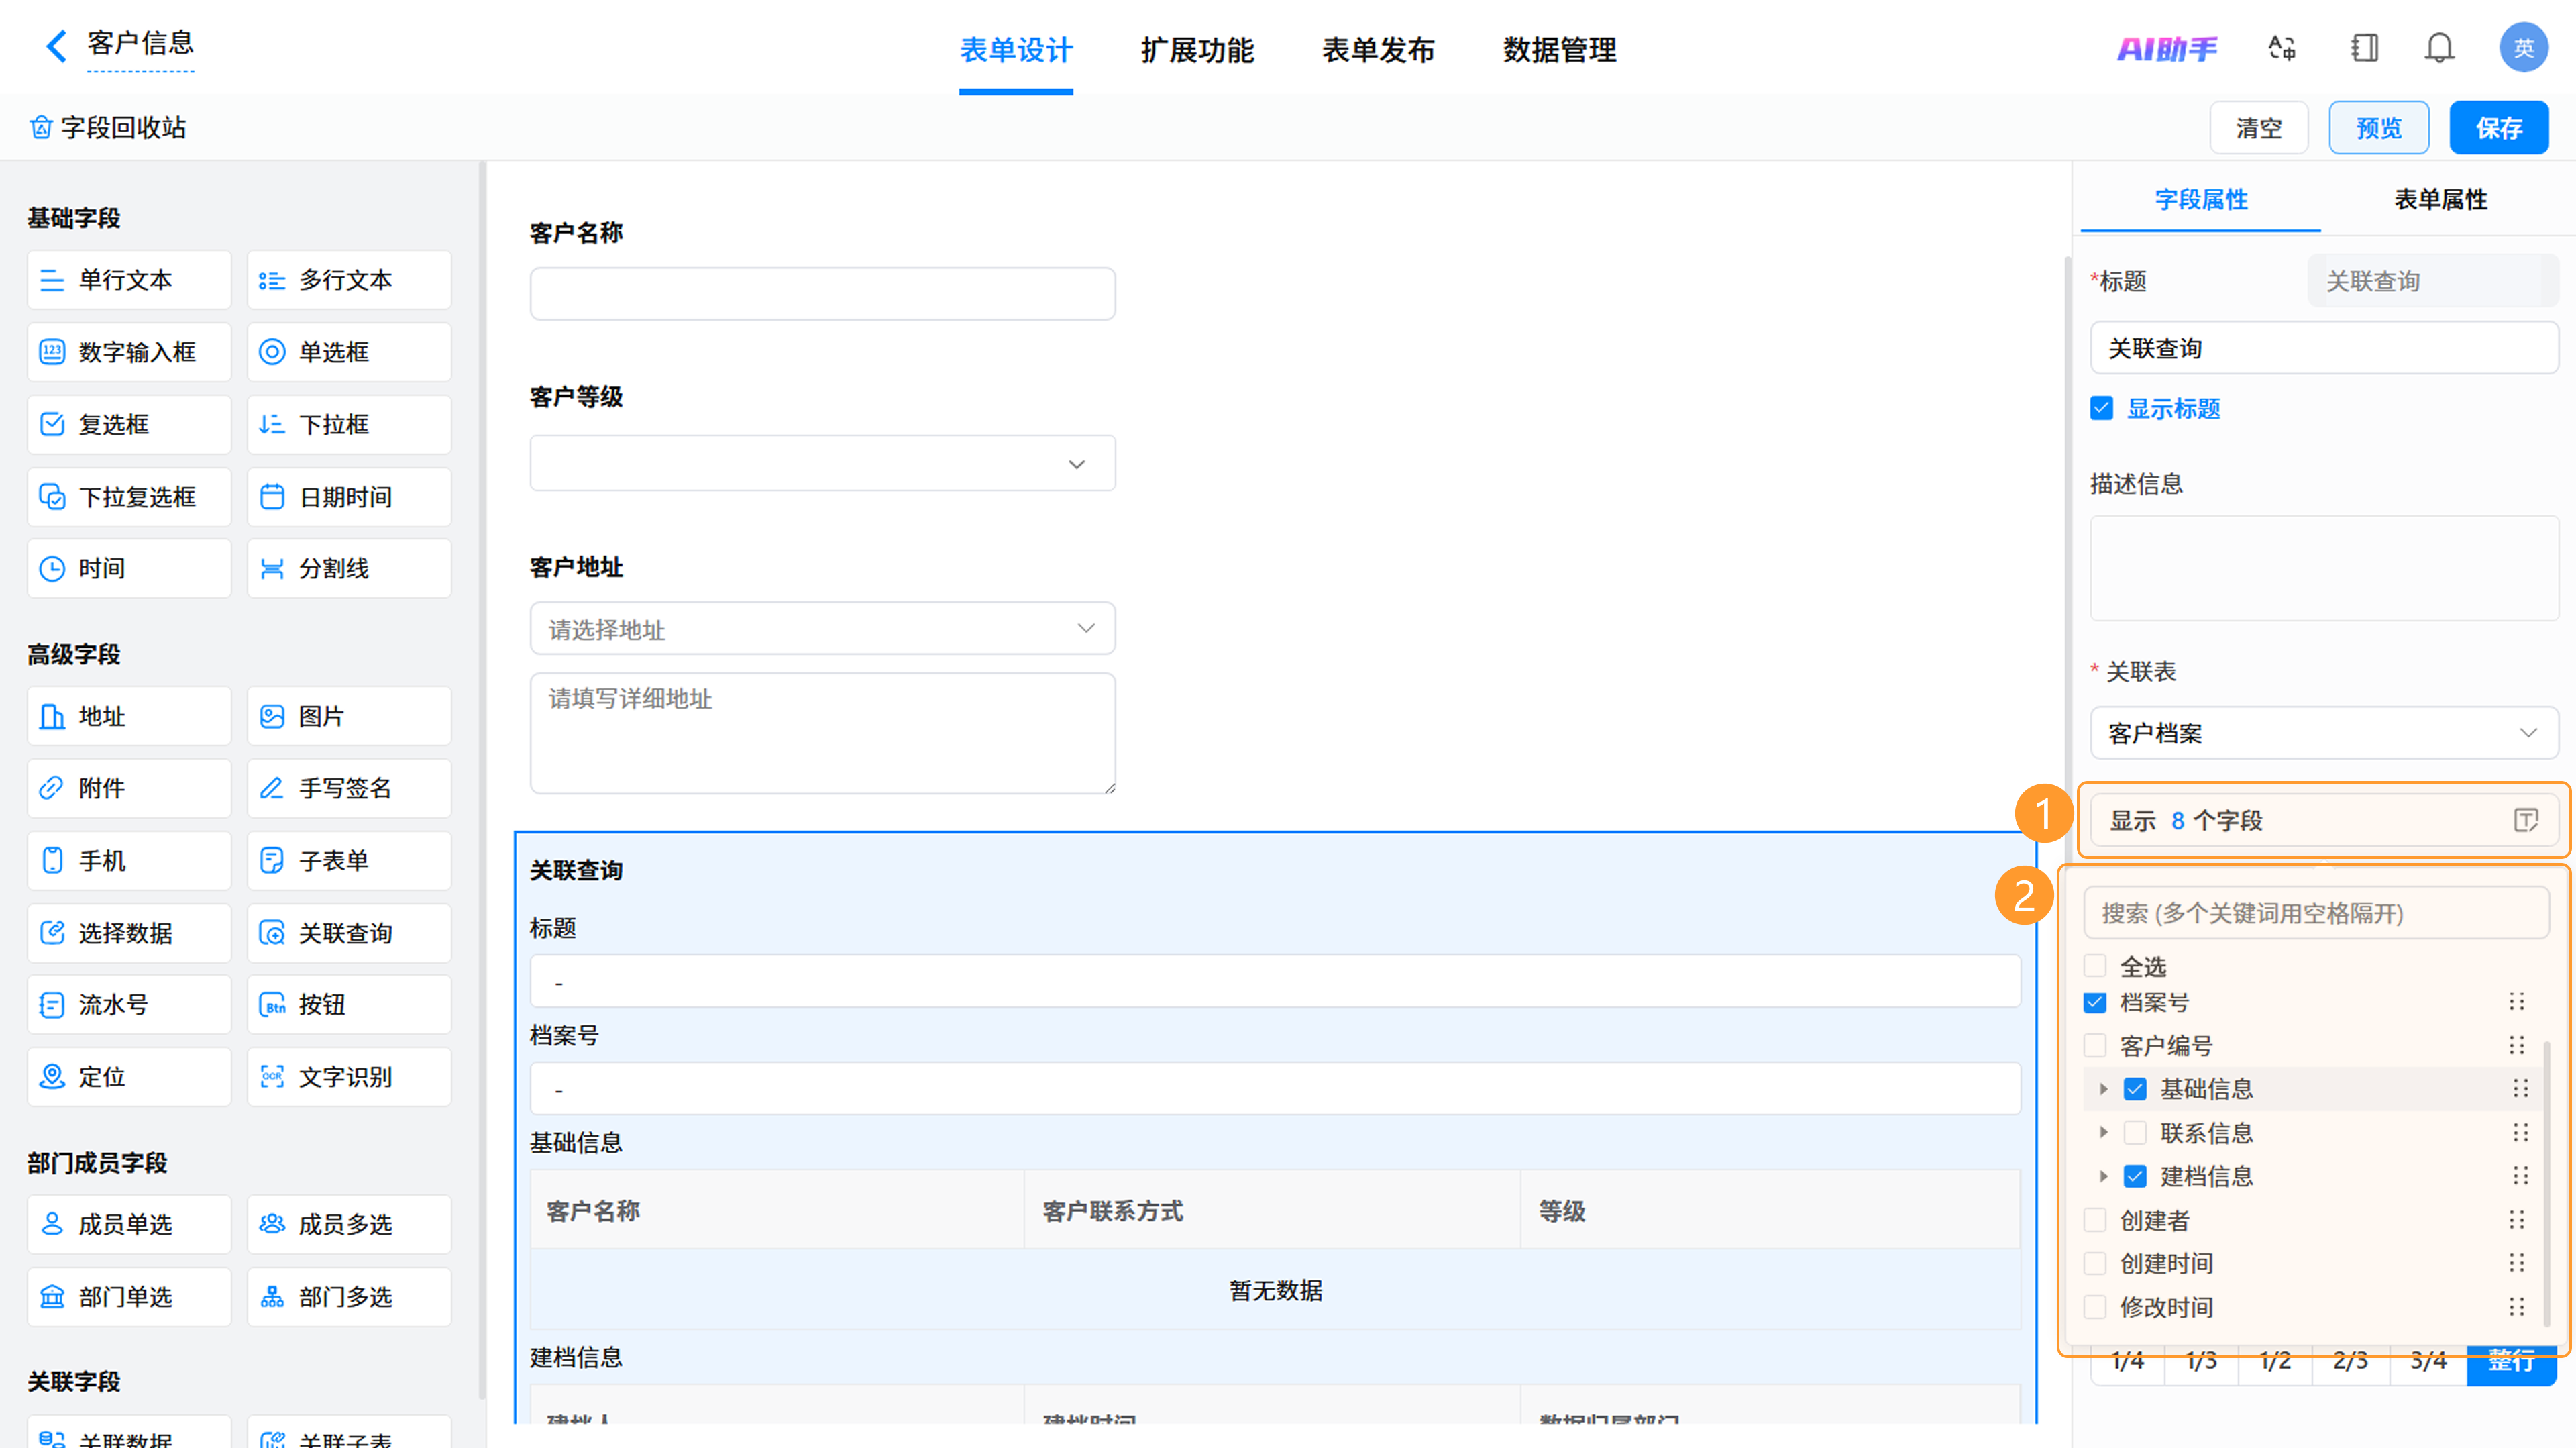The height and width of the screenshot is (1448, 2576).
Task: Expand the 建档信息 tree node
Action: (2103, 1176)
